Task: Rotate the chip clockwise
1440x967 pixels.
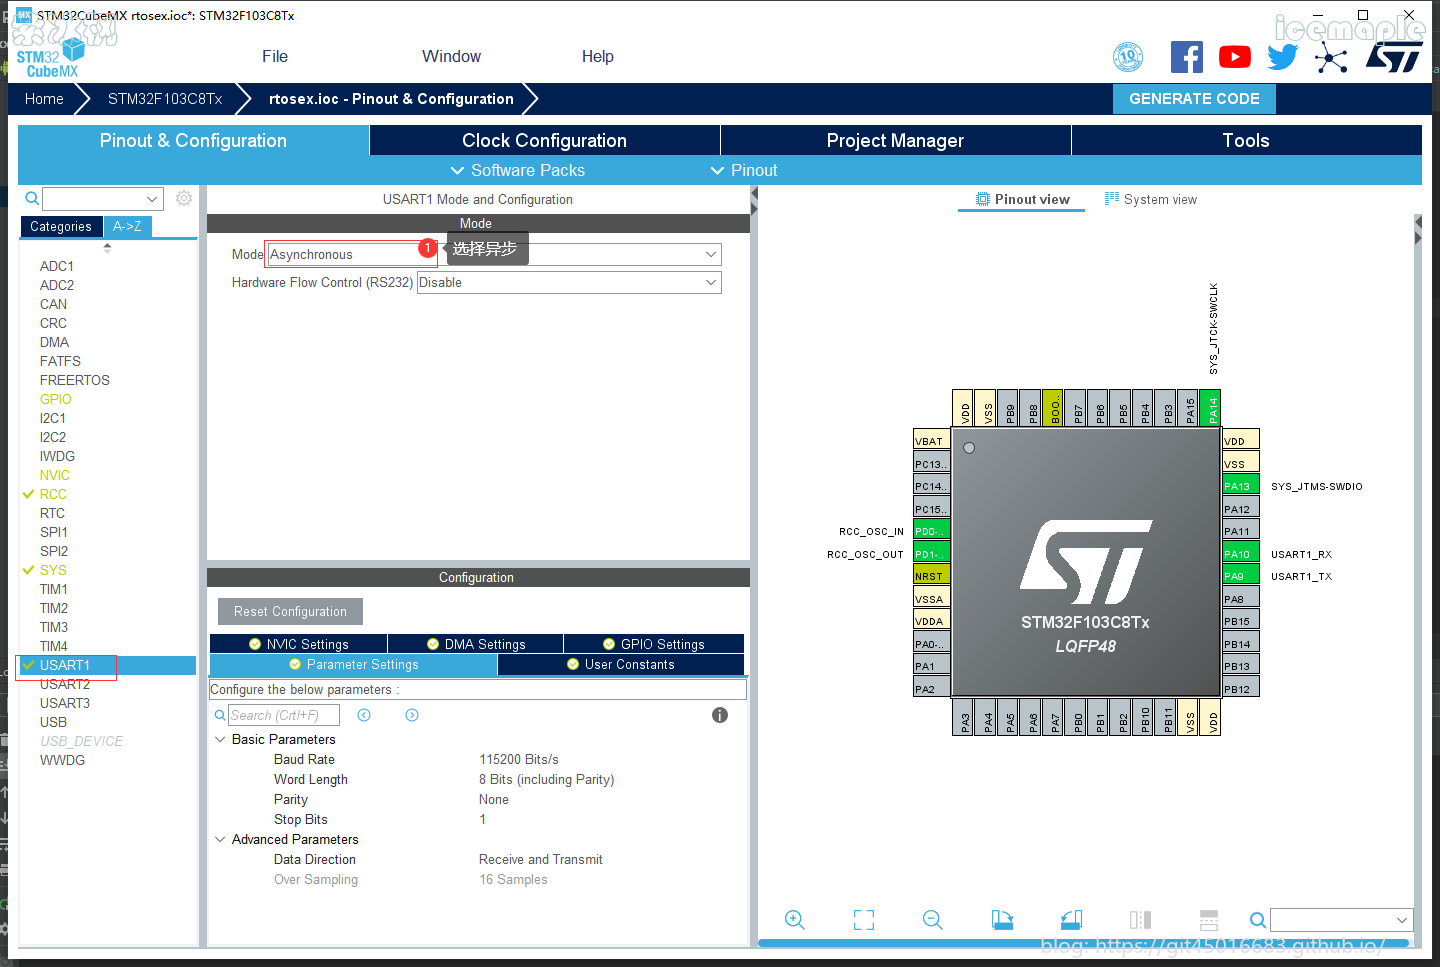Action: pos(1002,920)
